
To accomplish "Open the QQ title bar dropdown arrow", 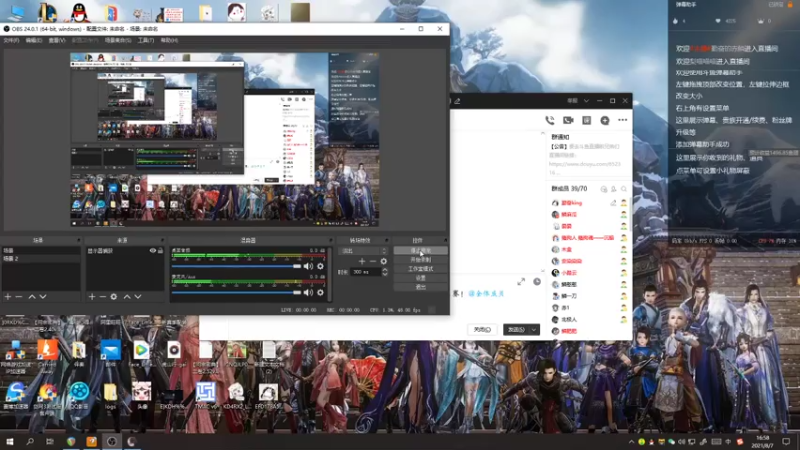I will pos(586,101).
